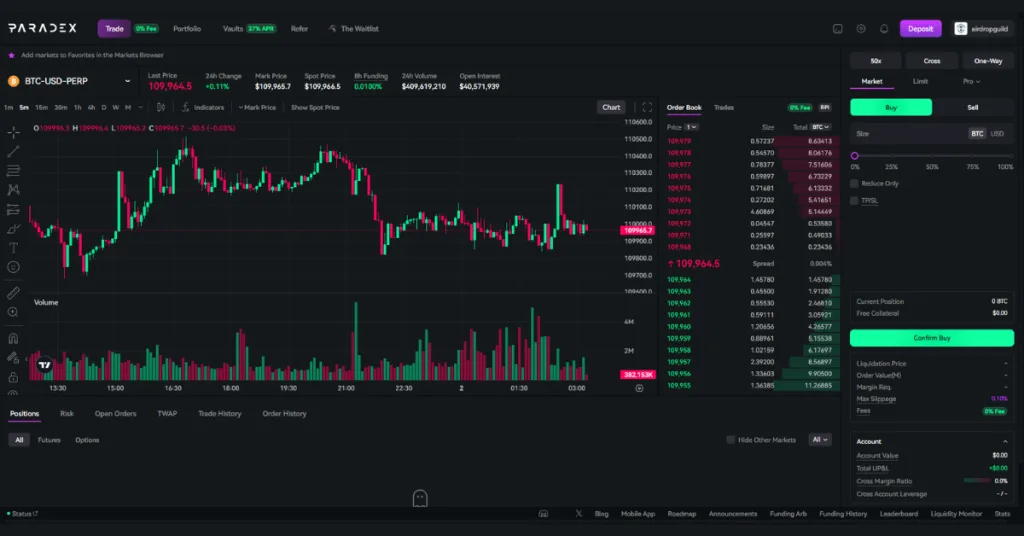Open the X social link icon
The height and width of the screenshot is (536, 1024).
[x=578, y=514]
